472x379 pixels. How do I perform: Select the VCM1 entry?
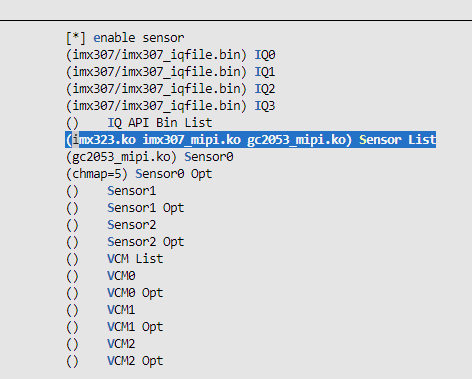[101, 310]
